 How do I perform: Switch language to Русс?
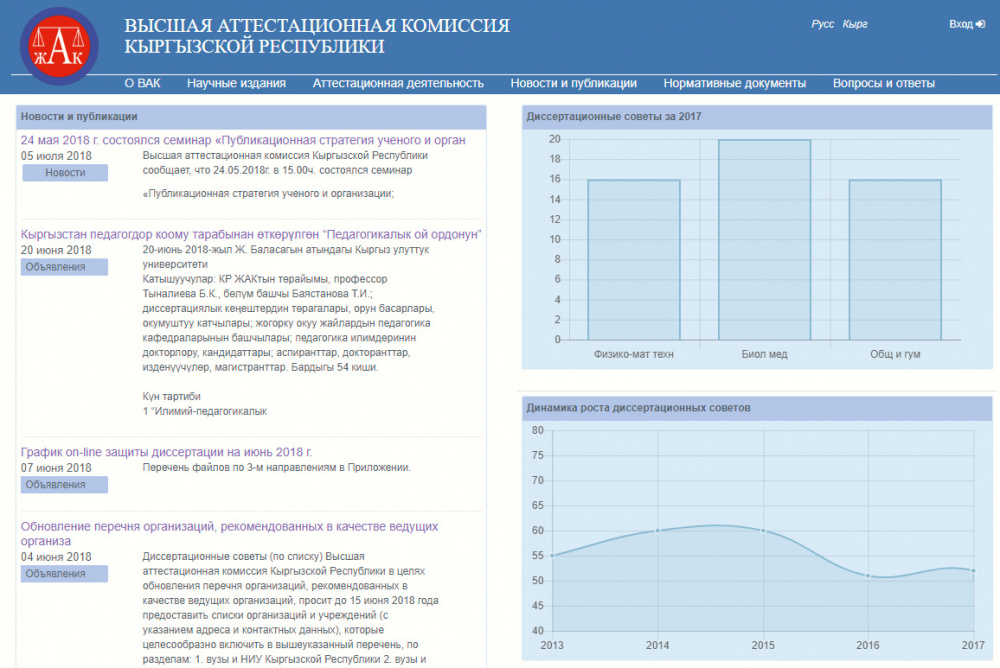coord(822,24)
